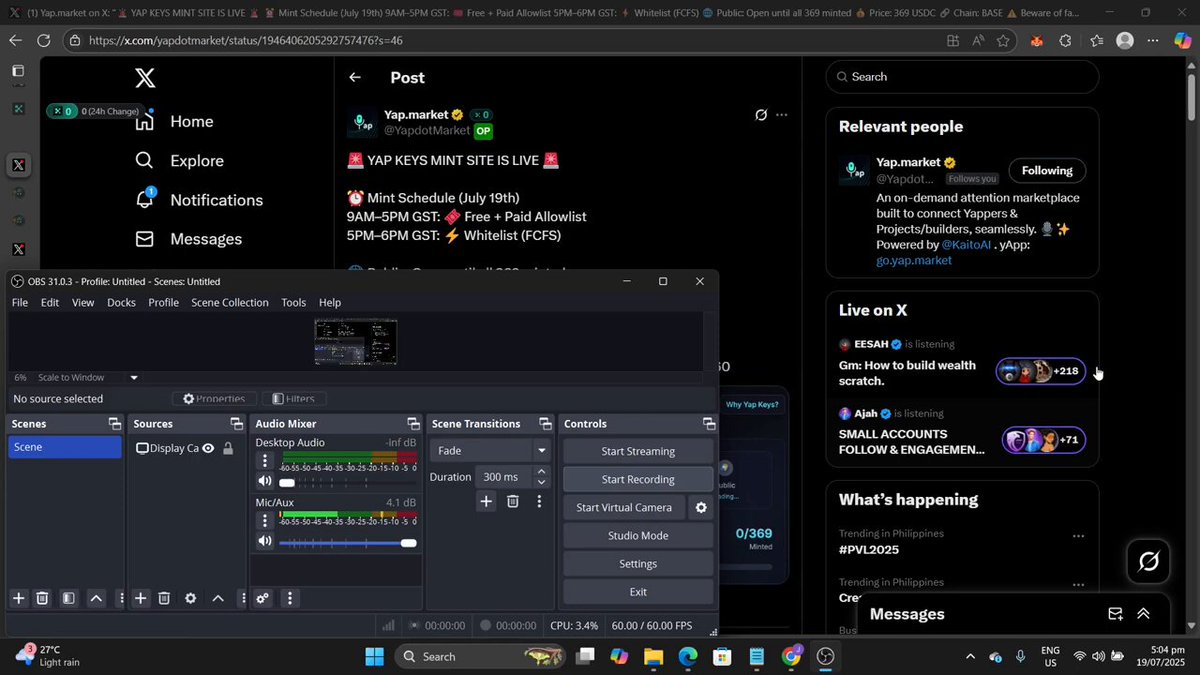Screen dimensions: 1200x675
Task: Adjust Desktop Audio volume slider
Action: (347, 482)
